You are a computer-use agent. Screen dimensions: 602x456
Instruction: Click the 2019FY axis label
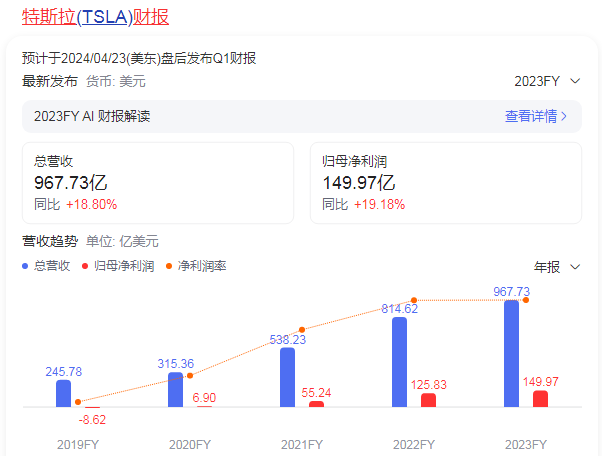click(78, 444)
